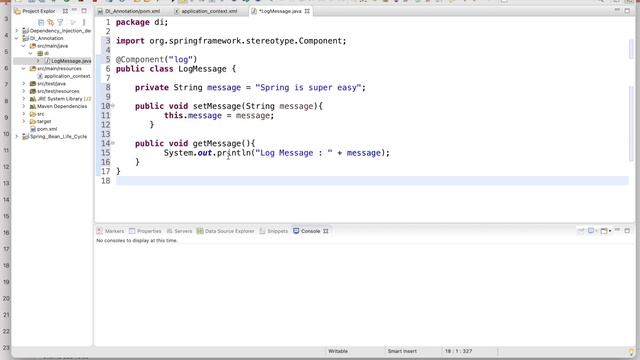Screen dimensions: 640x360
Task: Select LogMessage.java tree entry
Action: pos(71,61)
